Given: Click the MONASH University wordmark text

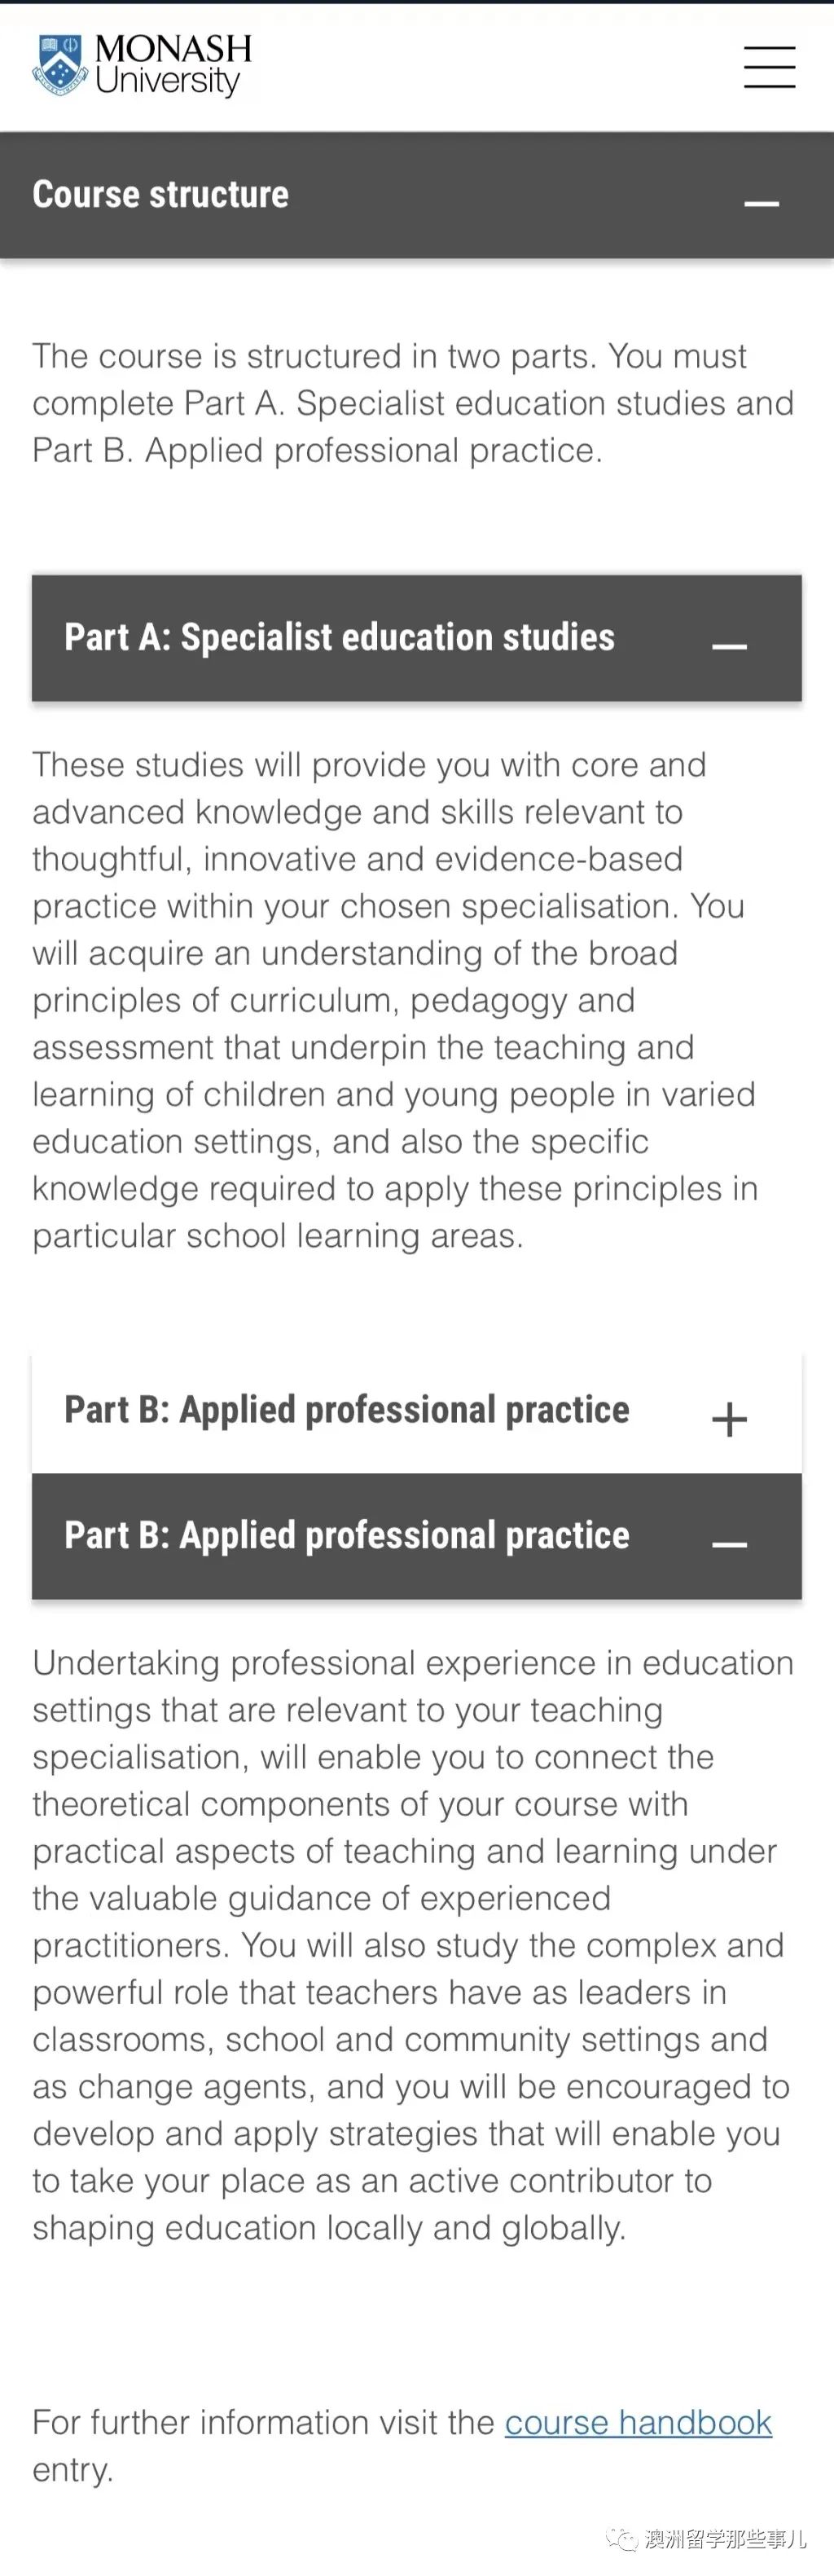Looking at the screenshot, I should click(173, 64).
